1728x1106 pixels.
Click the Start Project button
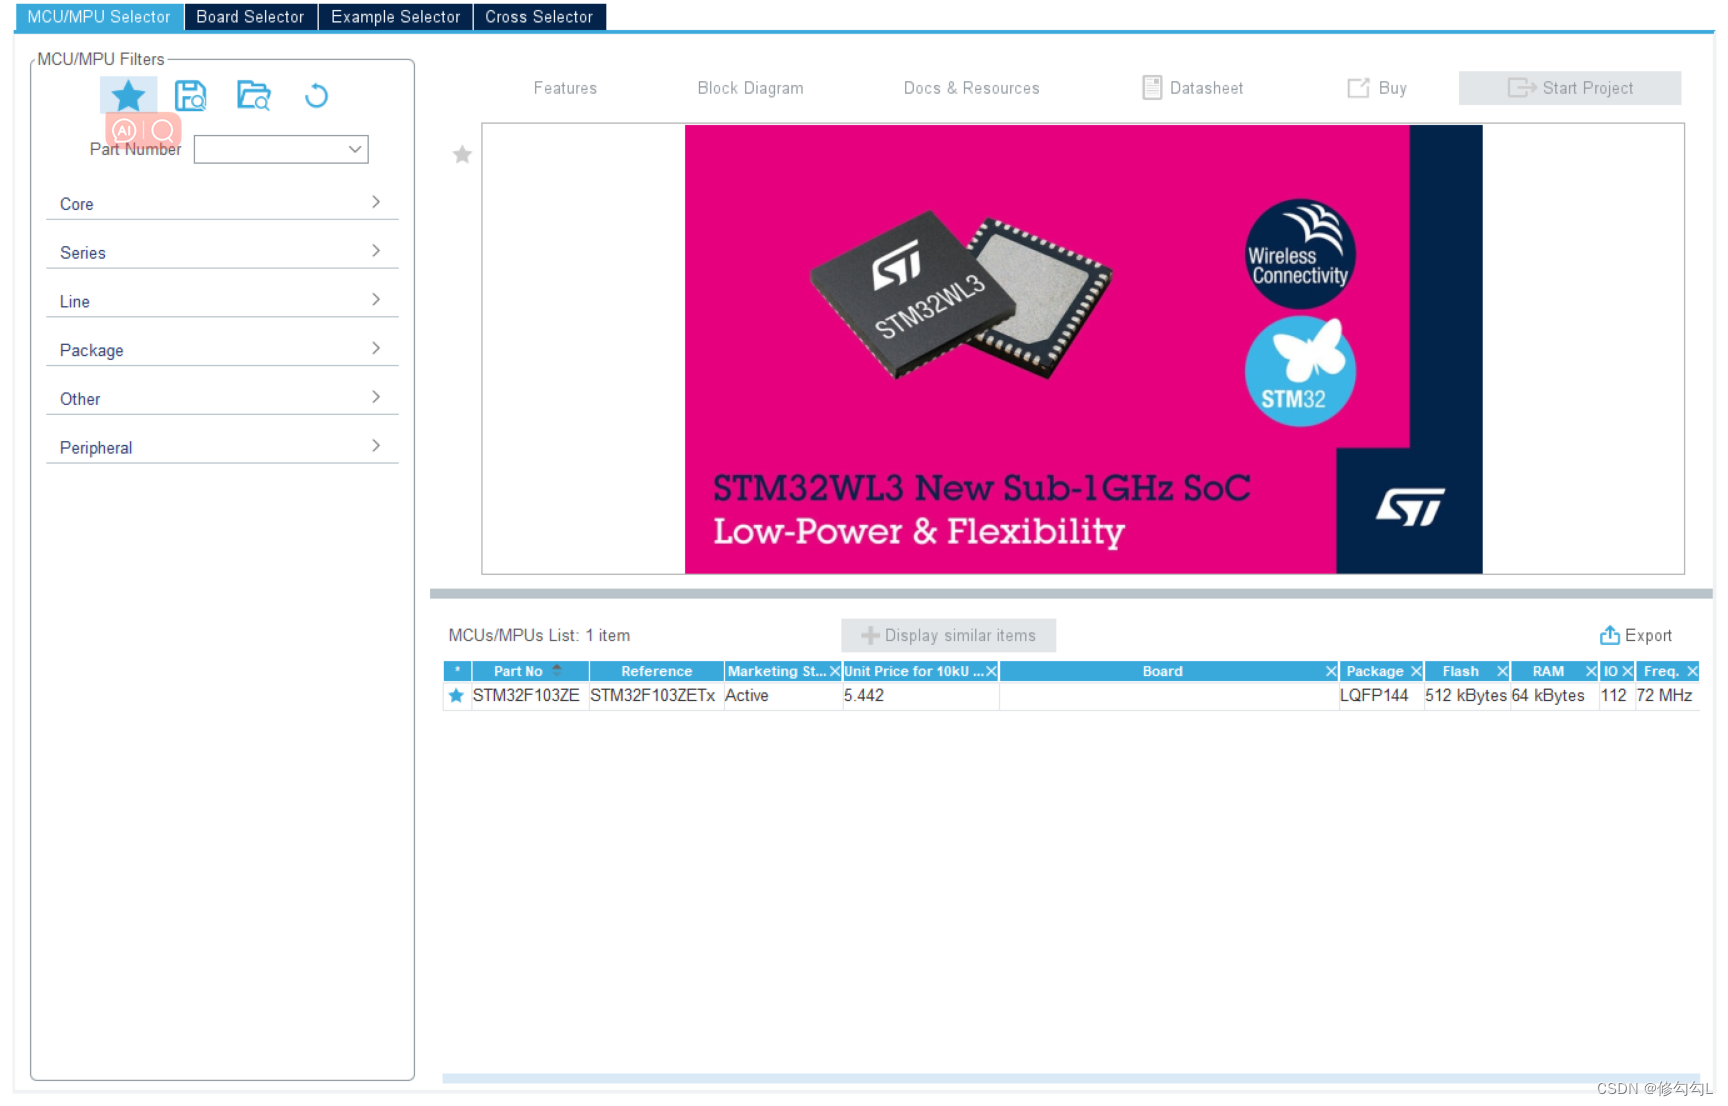1570,88
